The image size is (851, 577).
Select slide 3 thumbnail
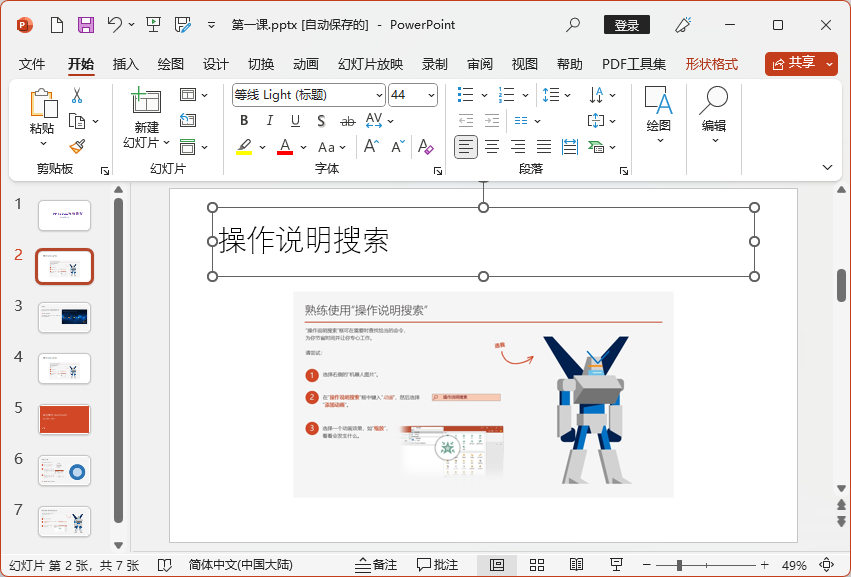(65, 318)
